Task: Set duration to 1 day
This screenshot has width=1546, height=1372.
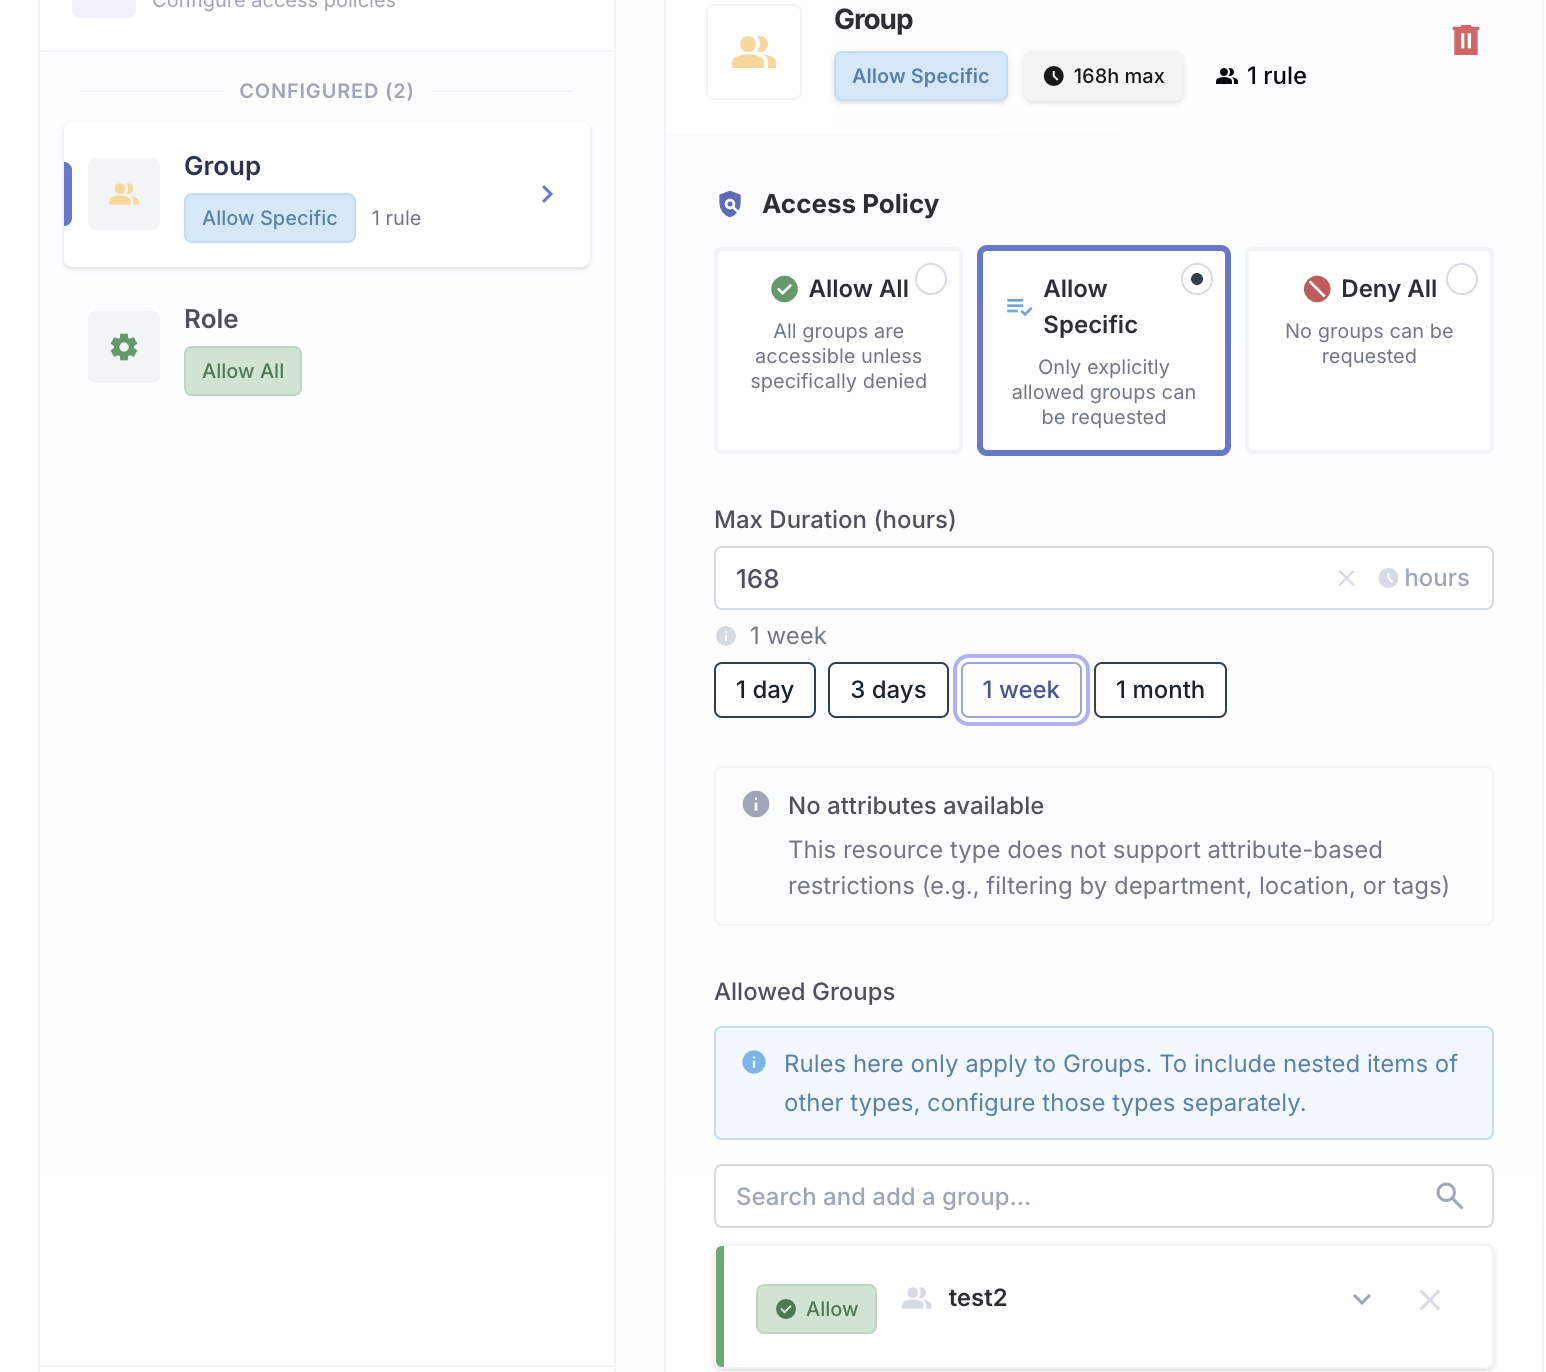Action: [x=764, y=690]
